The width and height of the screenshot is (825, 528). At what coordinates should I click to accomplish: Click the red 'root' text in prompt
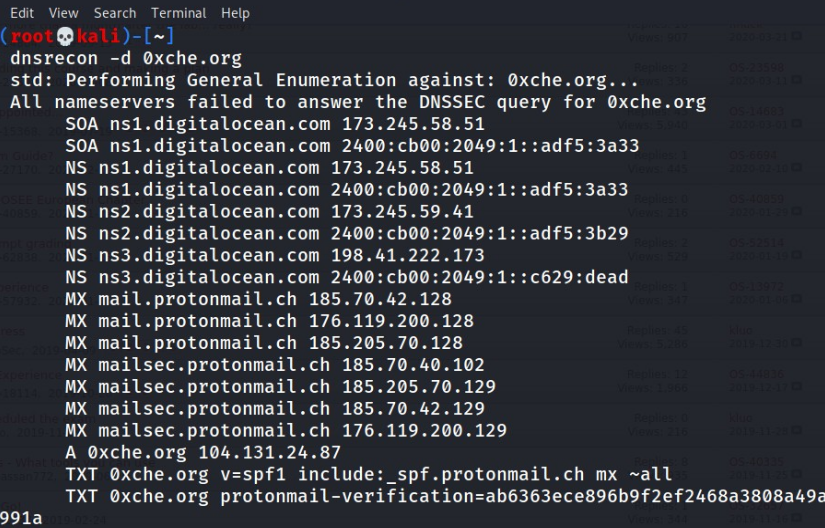[33, 37]
